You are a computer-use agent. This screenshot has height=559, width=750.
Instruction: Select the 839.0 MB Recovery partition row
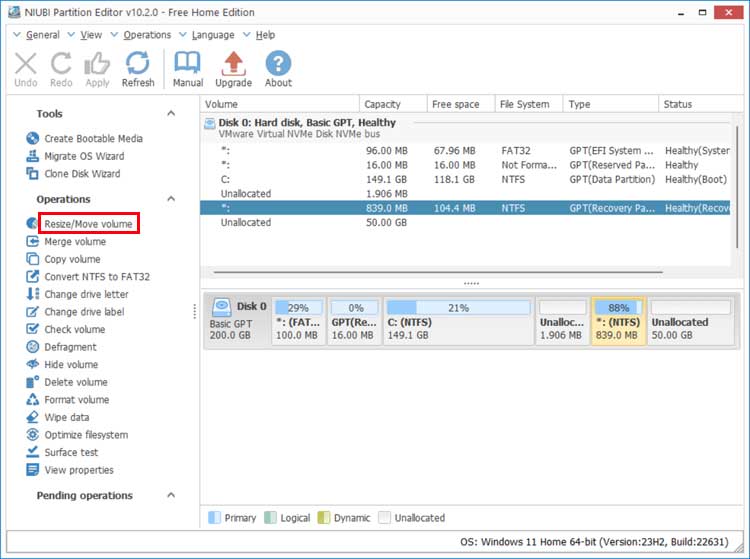point(465,208)
